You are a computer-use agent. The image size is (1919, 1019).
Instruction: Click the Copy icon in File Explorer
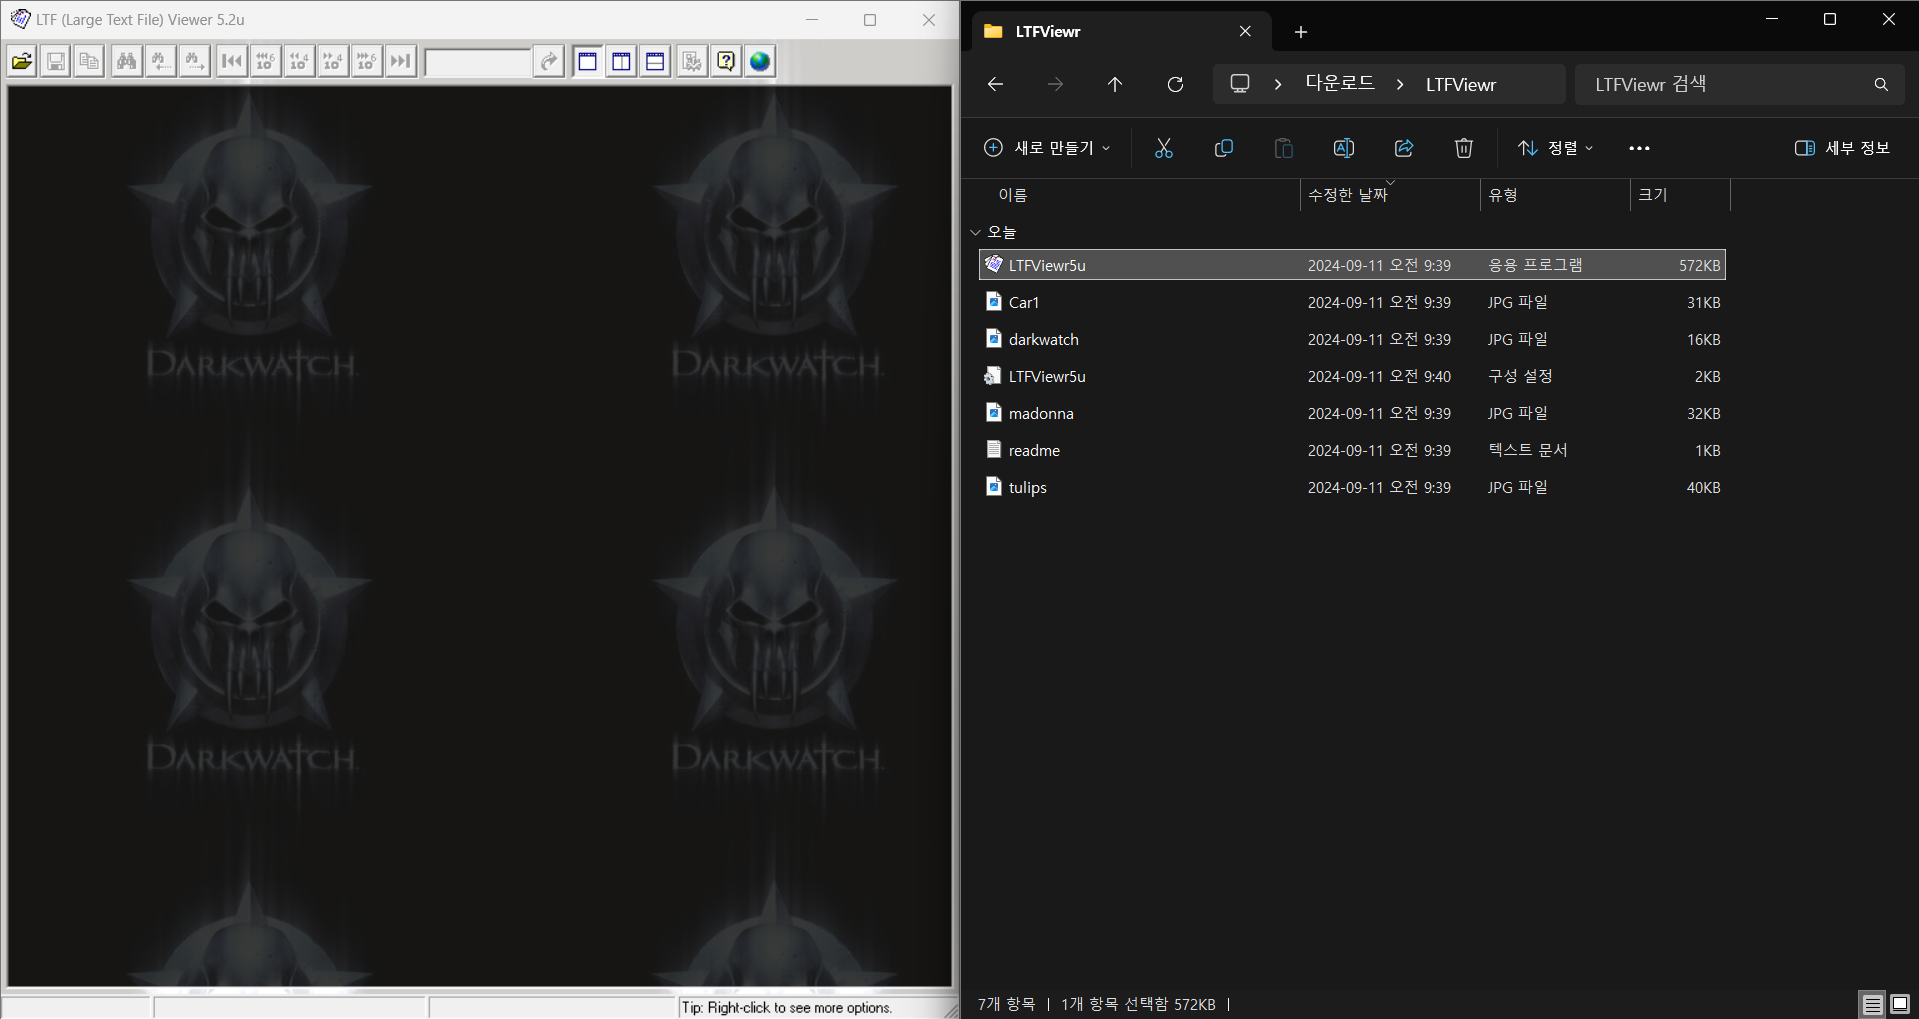click(1224, 148)
